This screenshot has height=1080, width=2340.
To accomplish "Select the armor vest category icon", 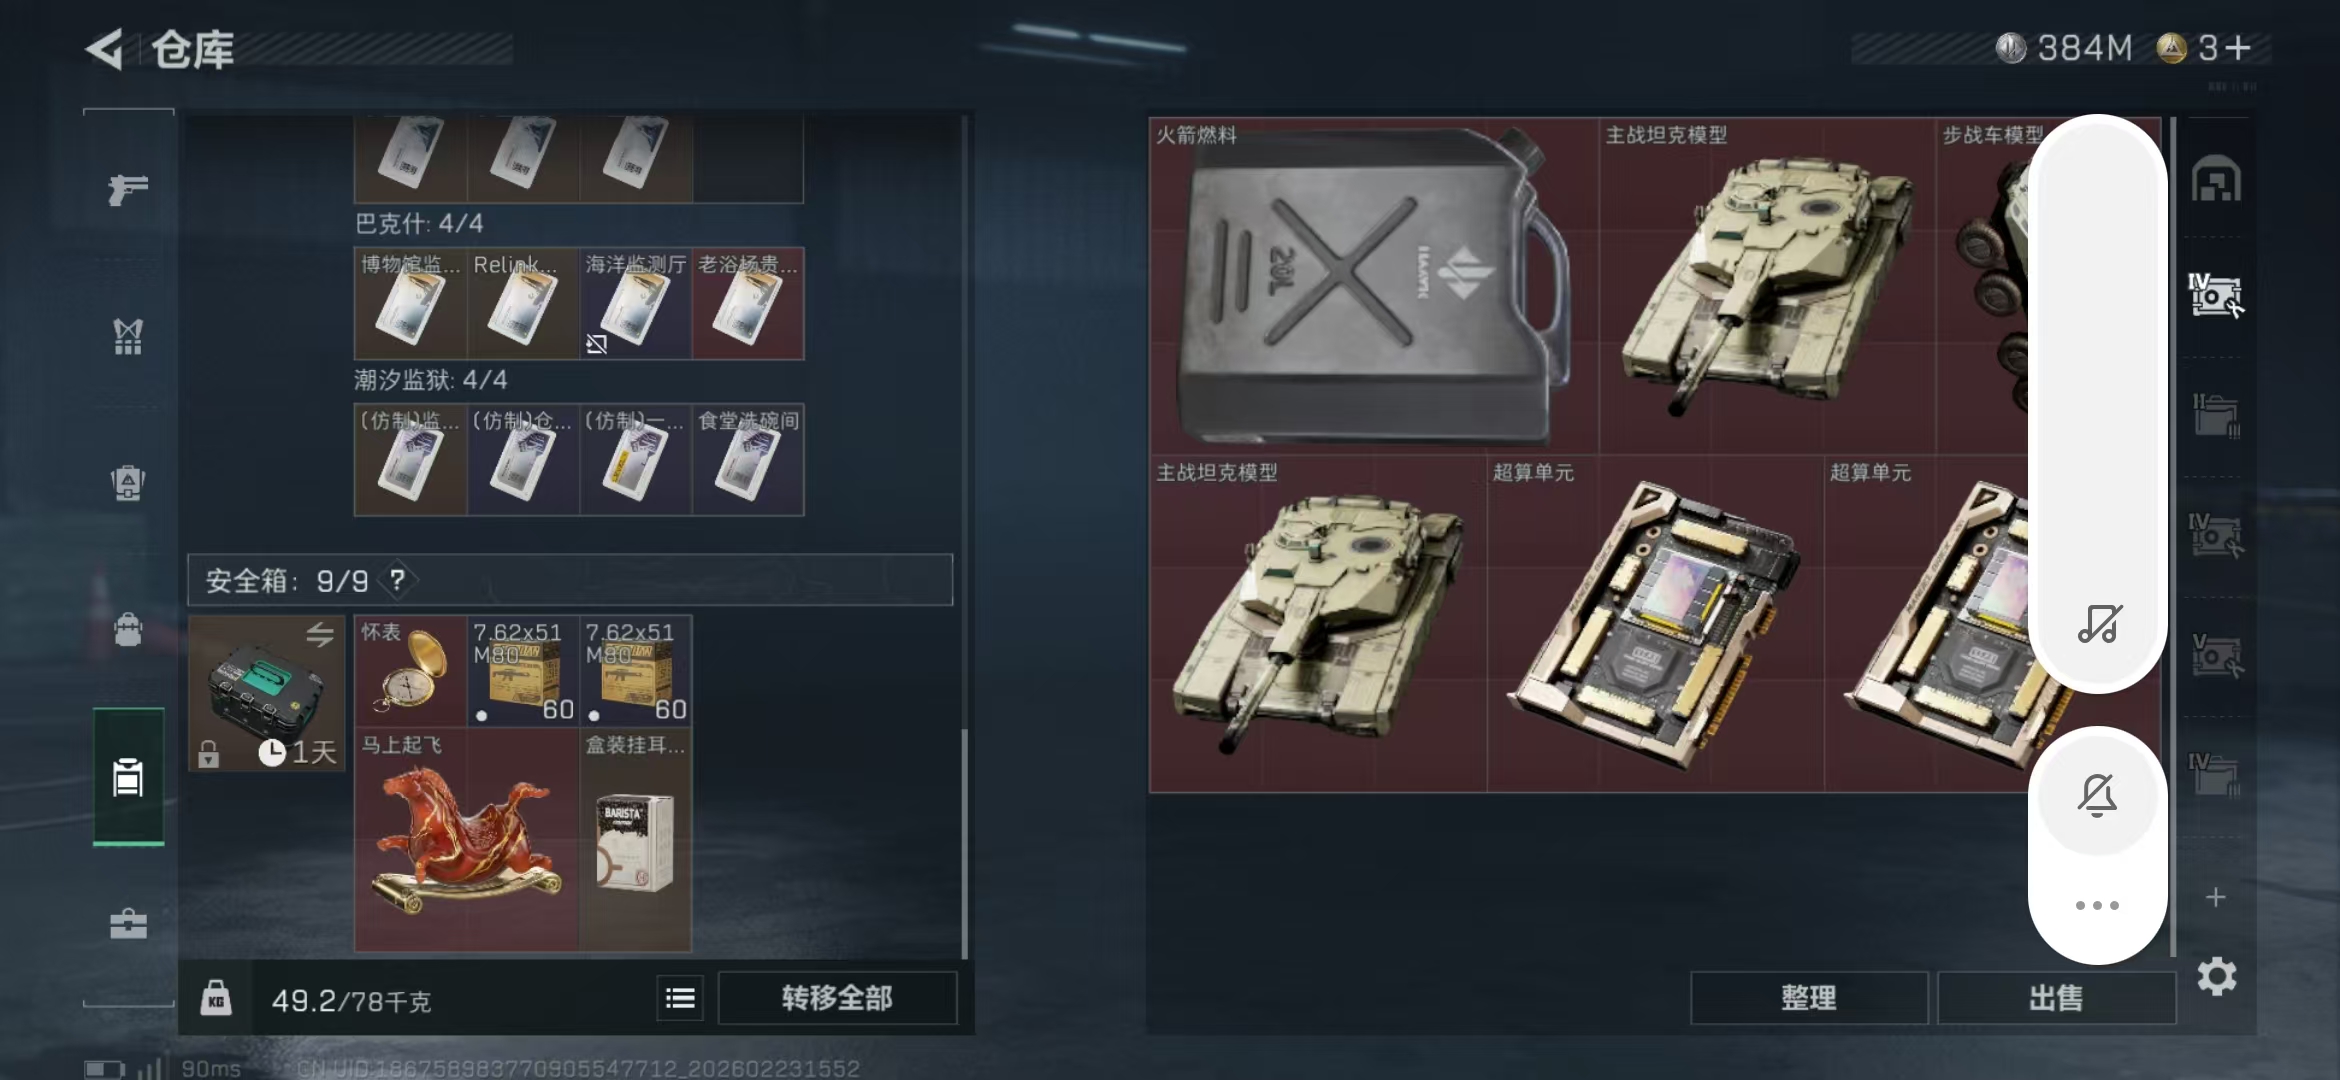I will [x=128, y=337].
